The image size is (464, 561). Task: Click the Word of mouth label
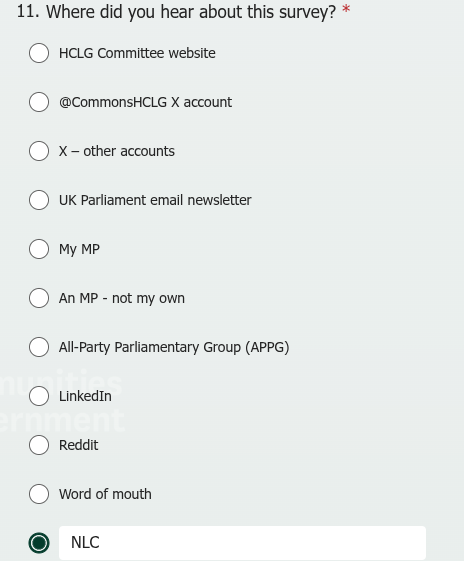point(105,494)
